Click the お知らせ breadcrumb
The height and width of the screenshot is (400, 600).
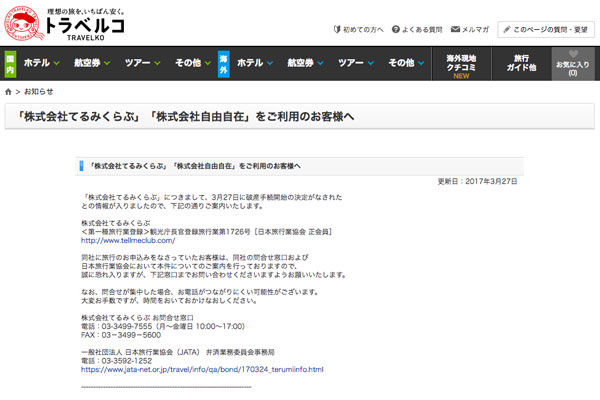click(39, 92)
